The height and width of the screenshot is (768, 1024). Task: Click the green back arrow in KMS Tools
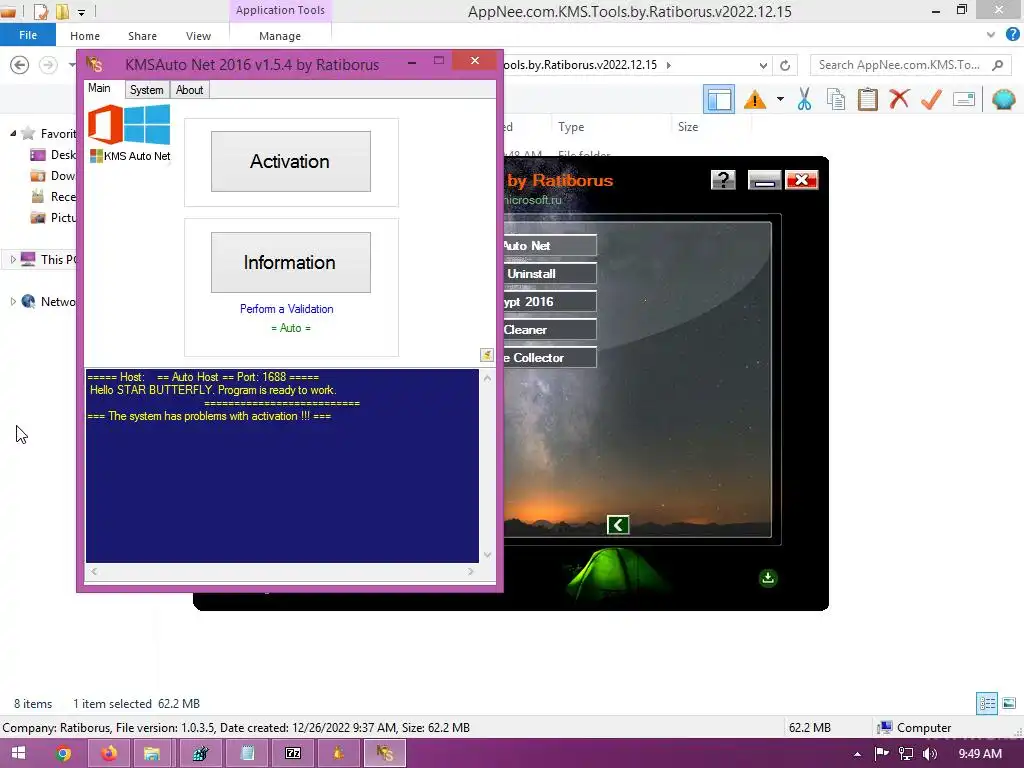618,524
